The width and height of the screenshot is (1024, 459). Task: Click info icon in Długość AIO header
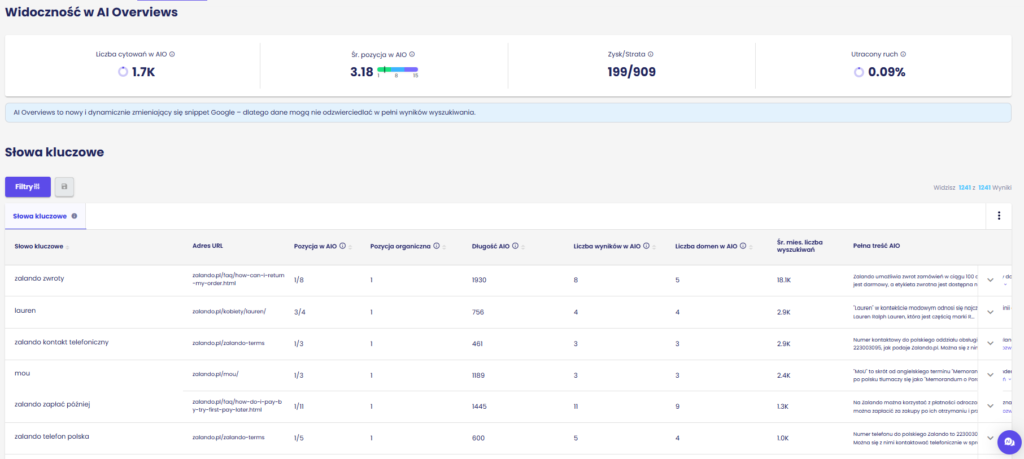pyautogui.click(x=515, y=246)
